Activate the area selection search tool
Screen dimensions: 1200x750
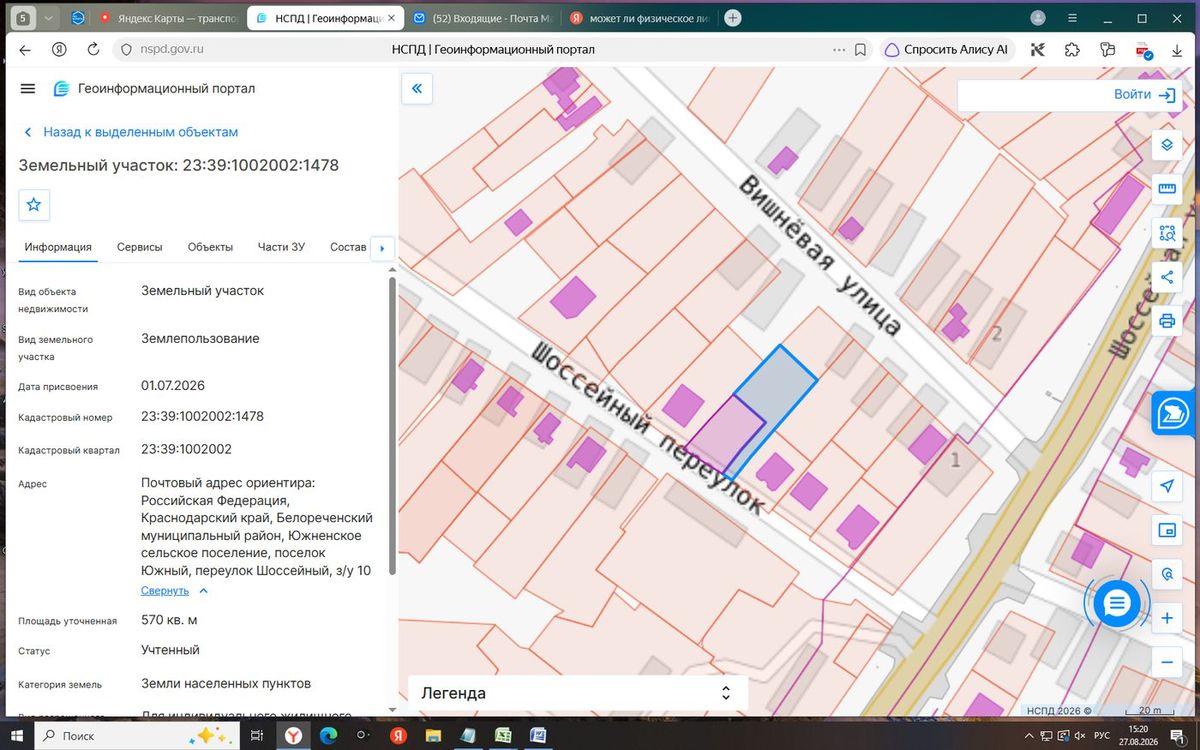click(x=1166, y=233)
